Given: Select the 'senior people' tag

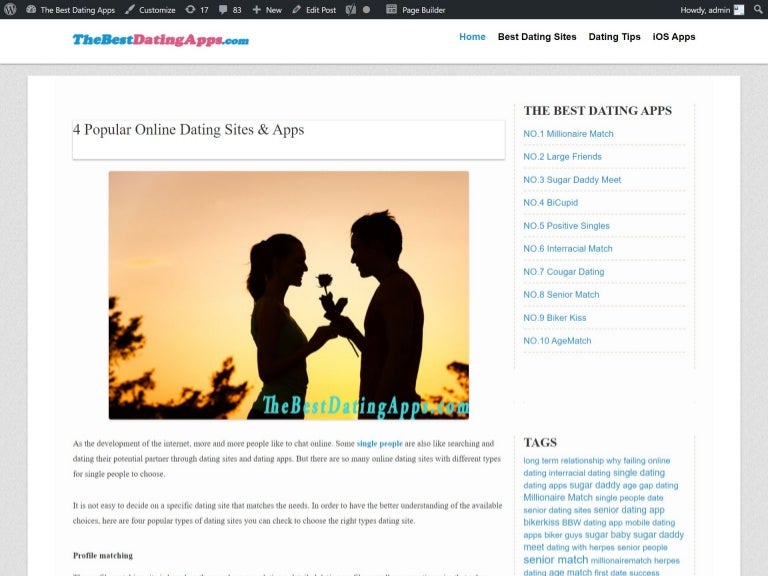Looking at the screenshot, I should 642,548.
